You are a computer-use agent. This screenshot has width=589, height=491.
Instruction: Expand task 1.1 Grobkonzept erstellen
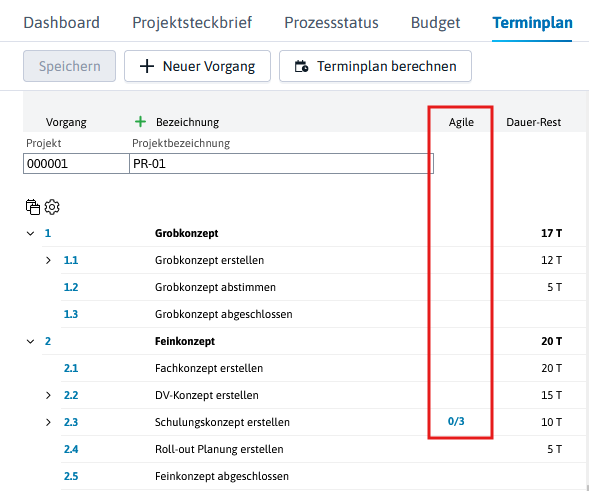click(x=48, y=260)
